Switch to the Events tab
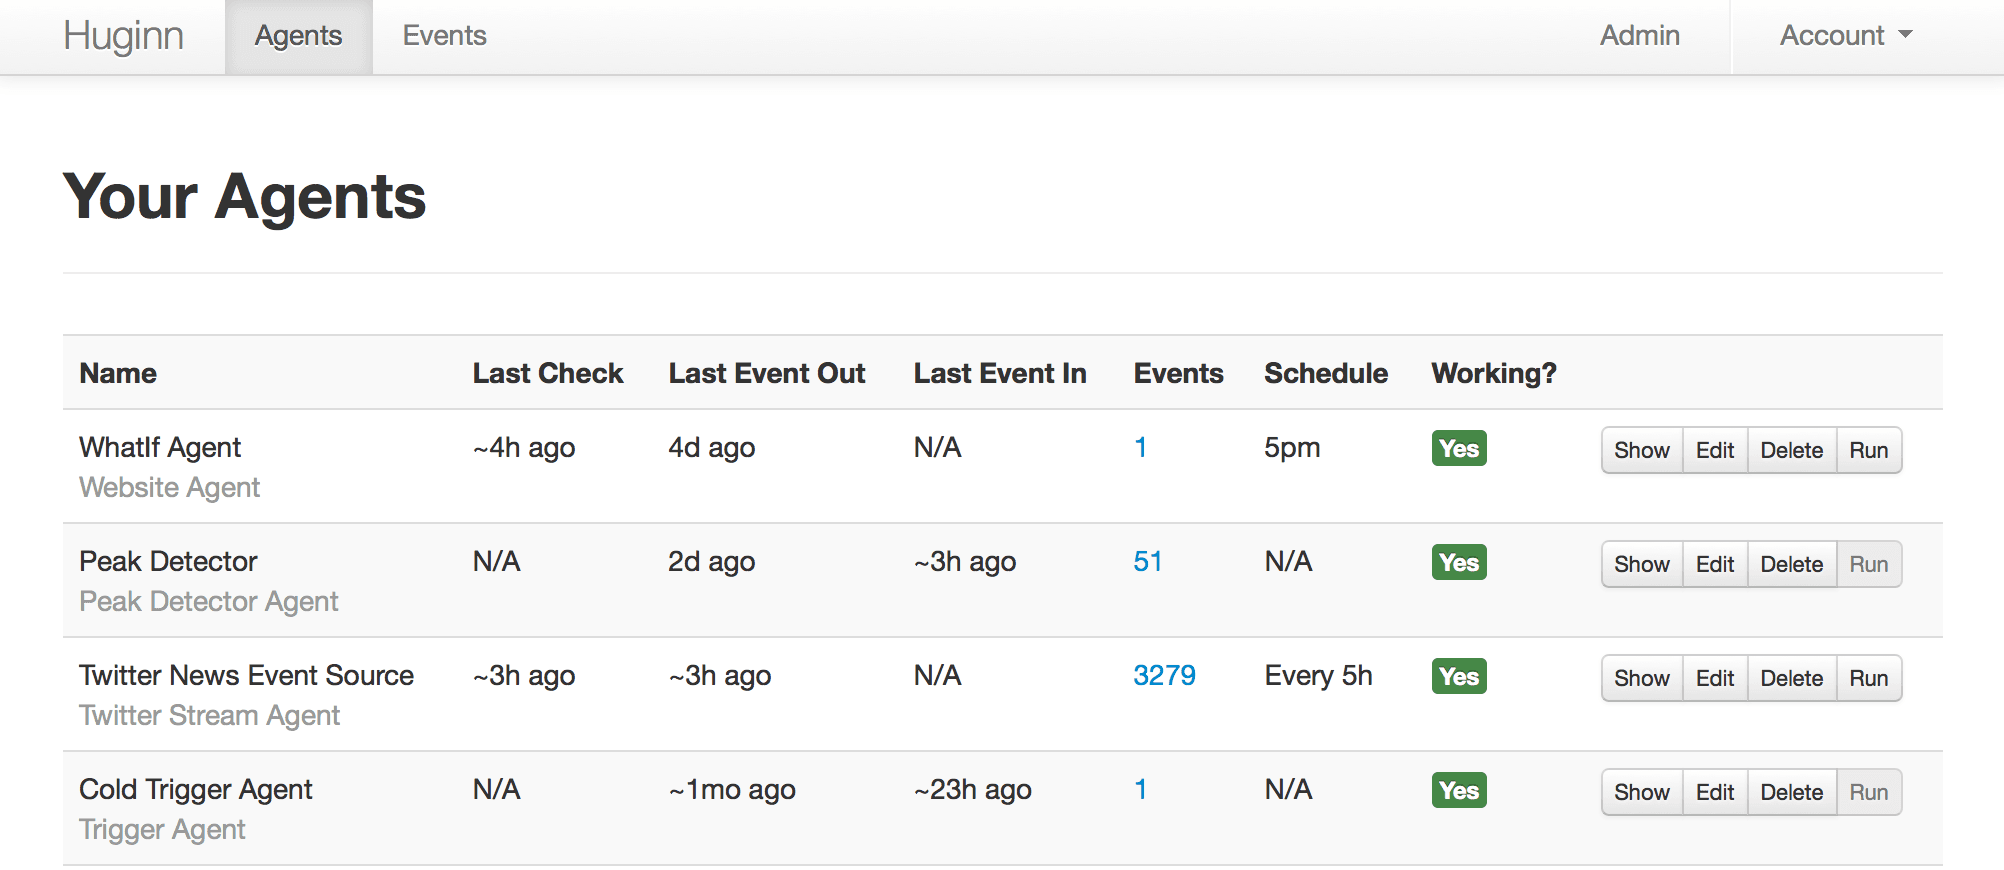 pos(444,36)
